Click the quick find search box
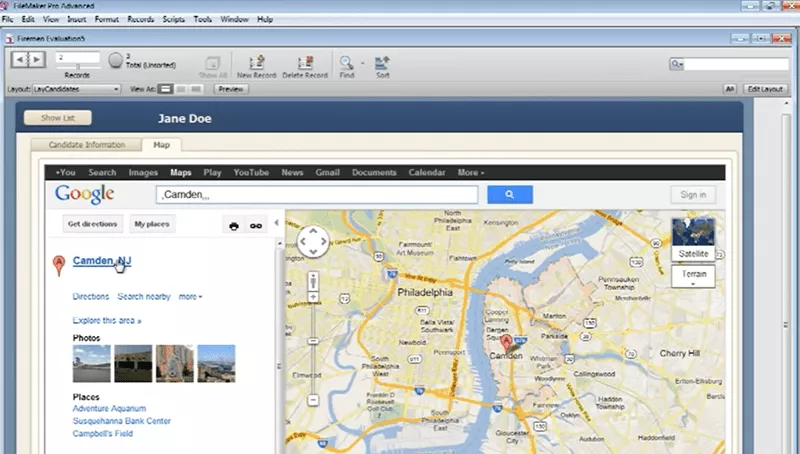This screenshot has height=454, width=800. click(x=735, y=64)
